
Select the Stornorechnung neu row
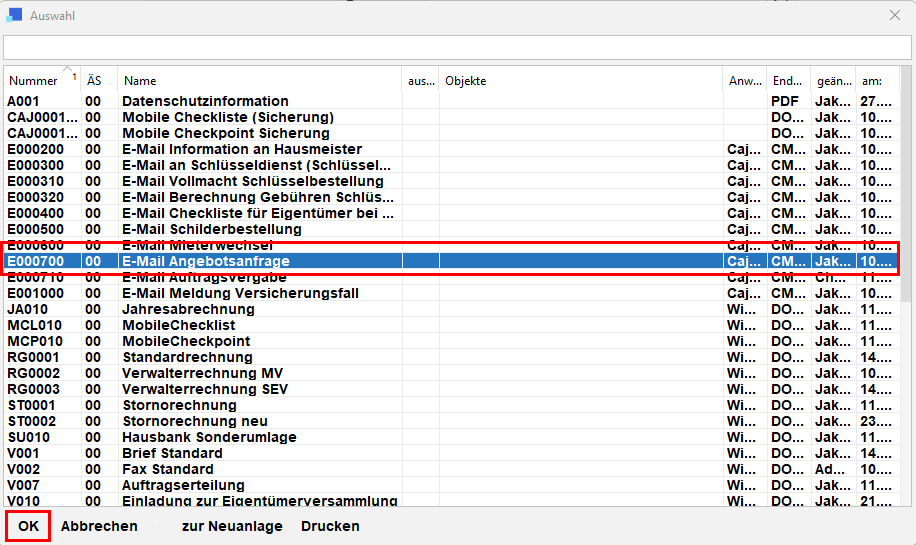(194, 421)
